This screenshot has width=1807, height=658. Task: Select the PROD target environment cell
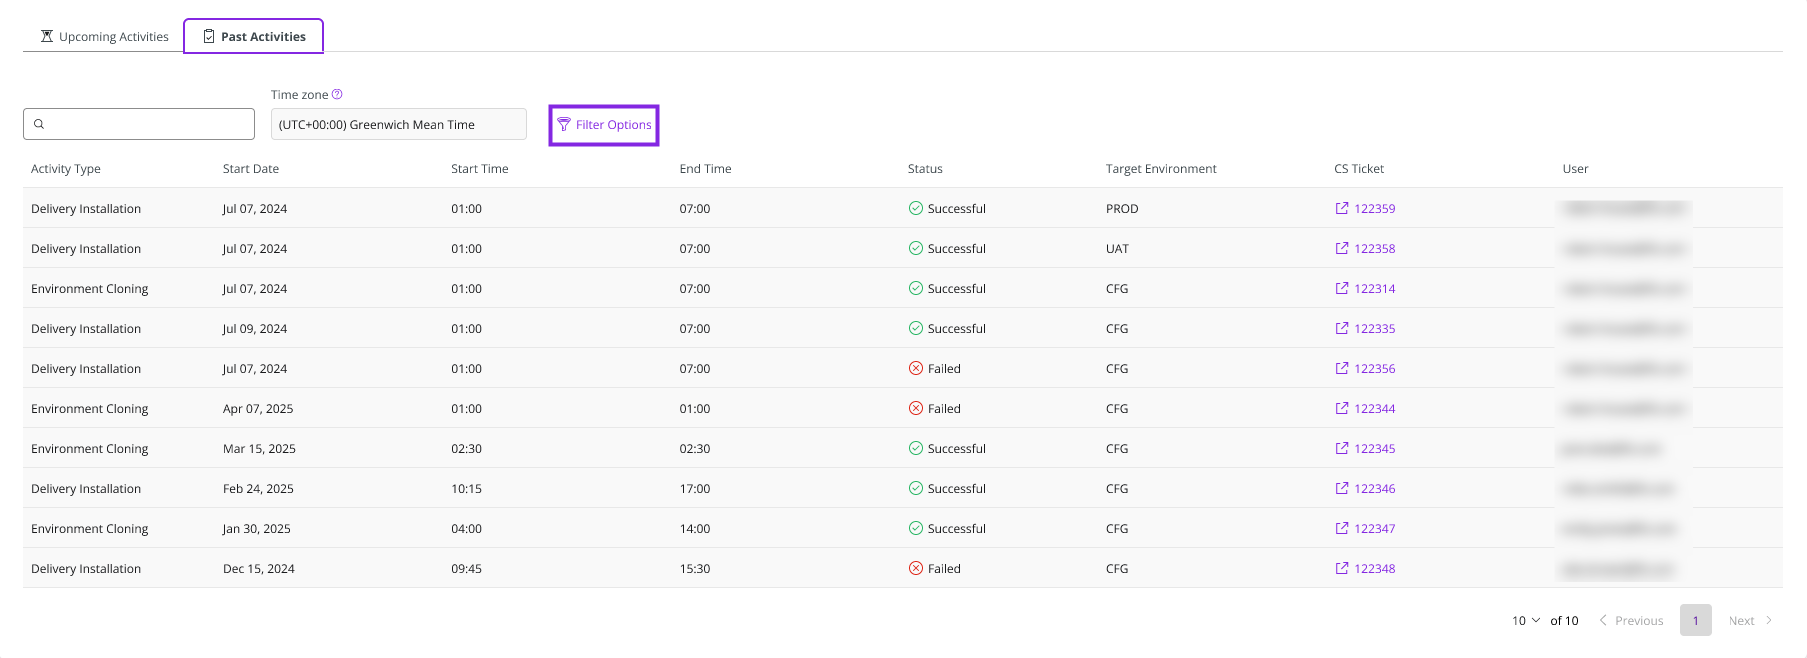coord(1122,208)
